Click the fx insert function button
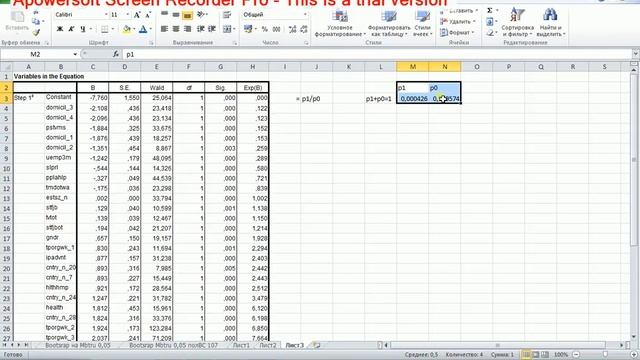This screenshot has width=640, height=360. point(116,54)
